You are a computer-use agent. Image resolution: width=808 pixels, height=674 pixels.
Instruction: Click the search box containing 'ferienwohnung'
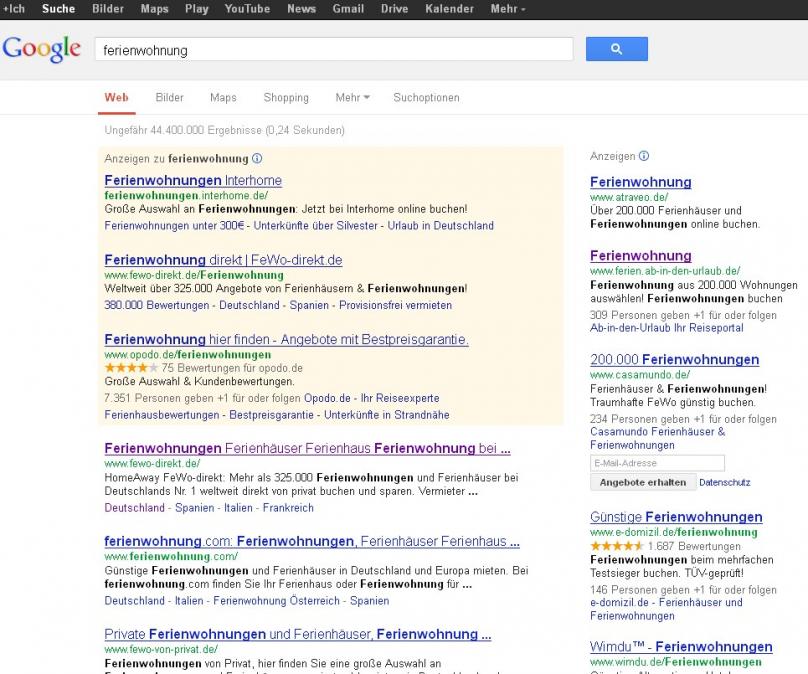coord(334,49)
